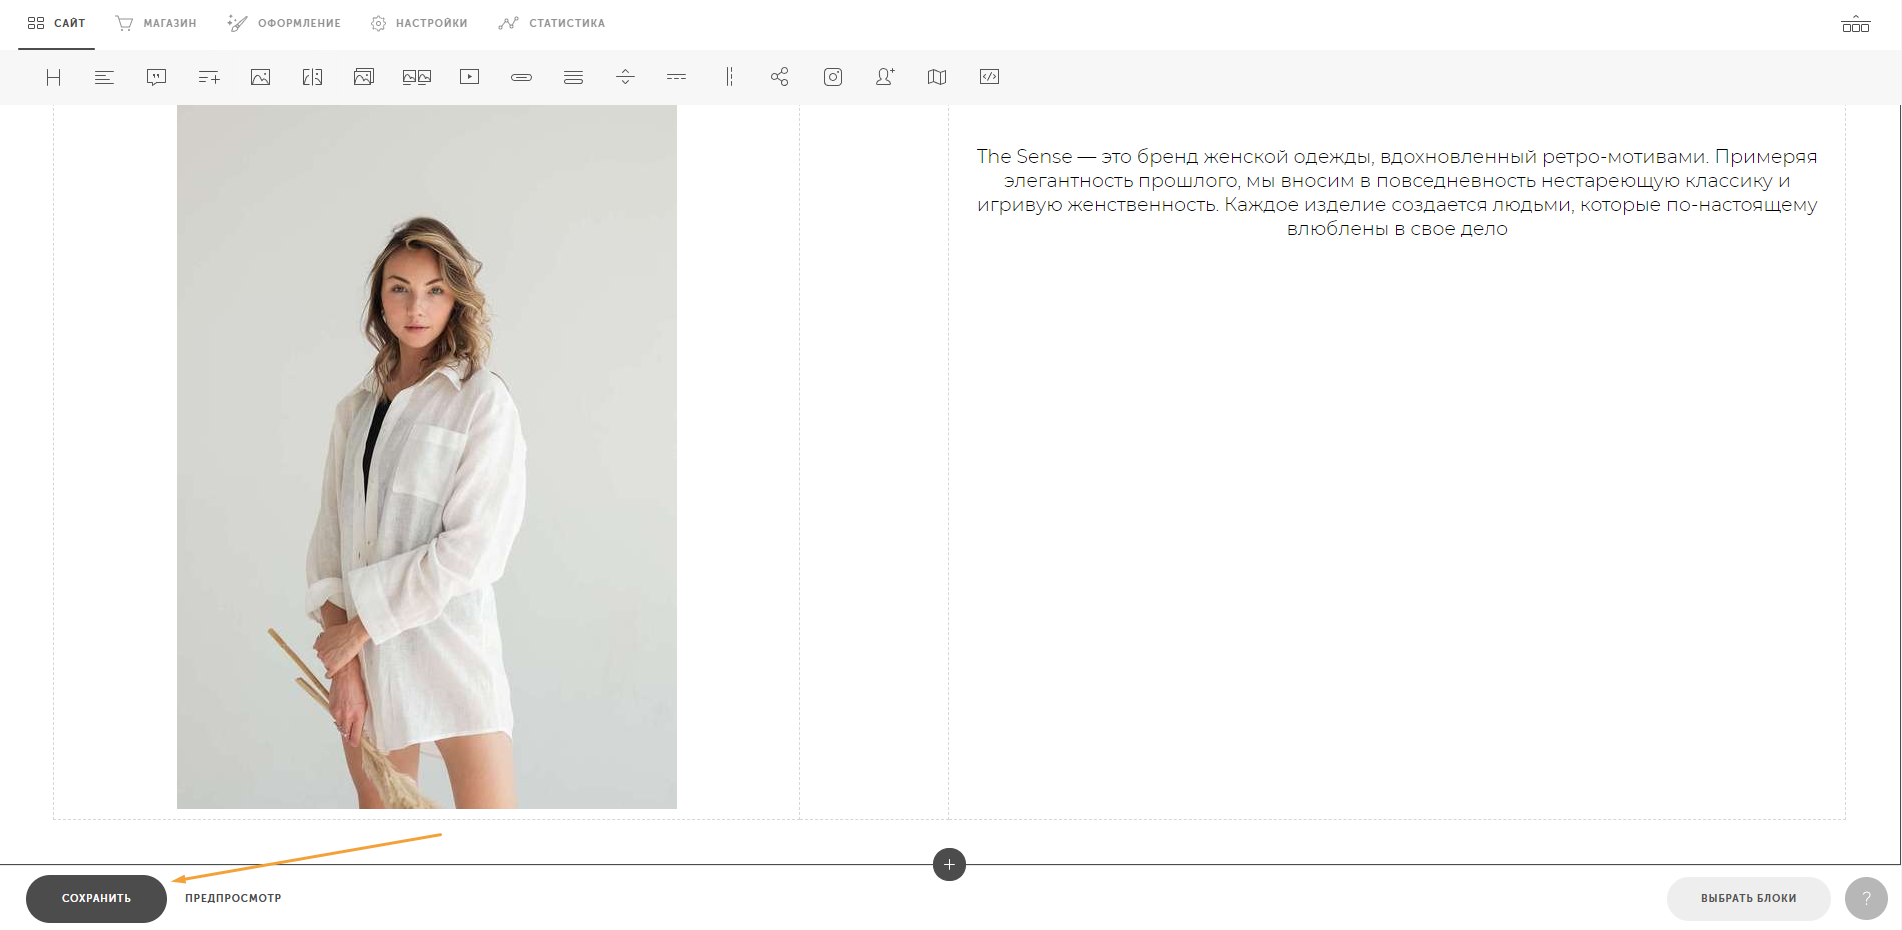Click the СОХРАНИТЬ button

(96, 898)
